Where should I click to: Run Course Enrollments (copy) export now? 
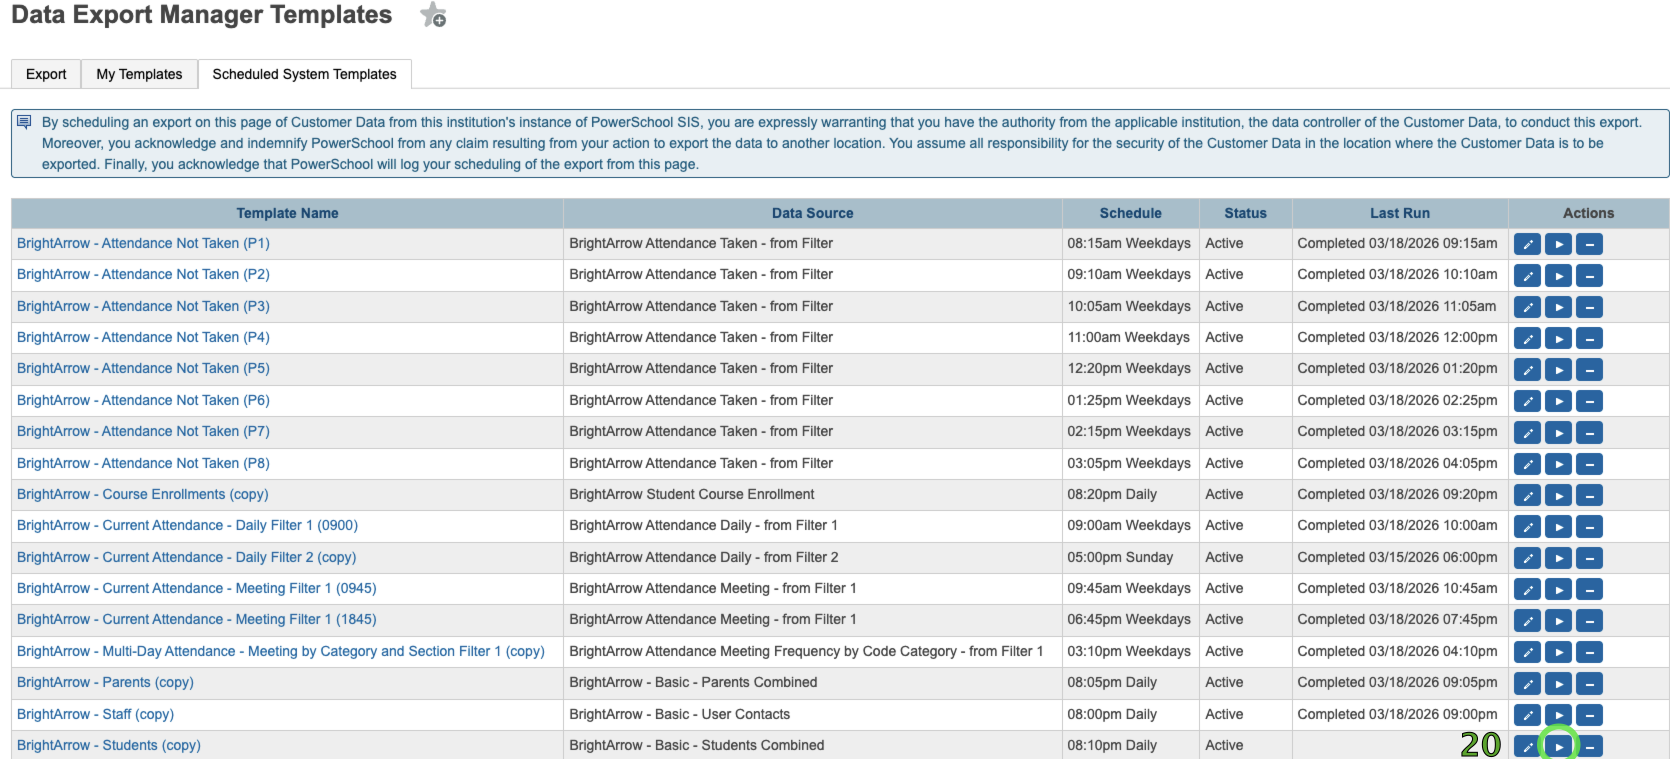coord(1558,495)
